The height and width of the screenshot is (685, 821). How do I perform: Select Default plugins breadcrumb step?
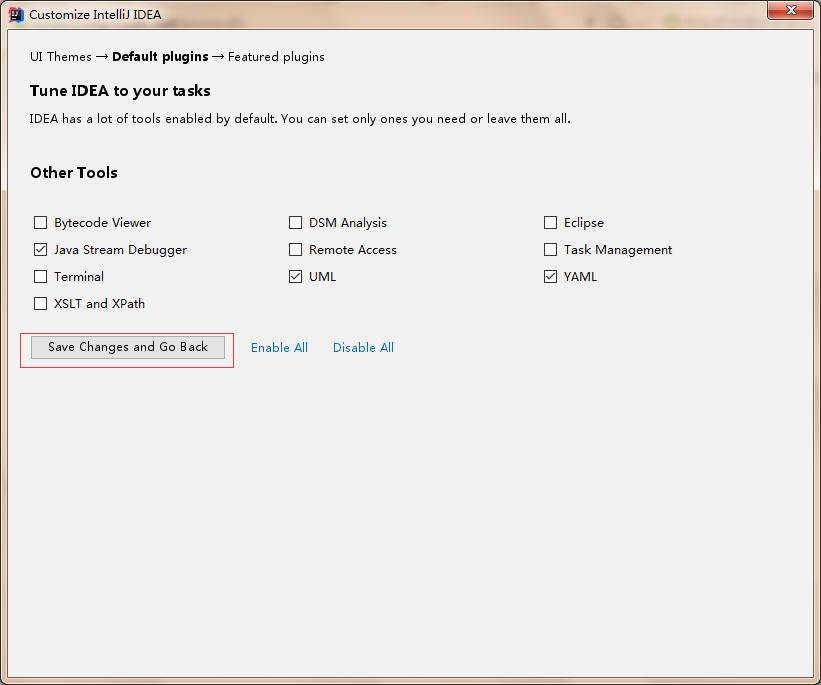pos(160,57)
